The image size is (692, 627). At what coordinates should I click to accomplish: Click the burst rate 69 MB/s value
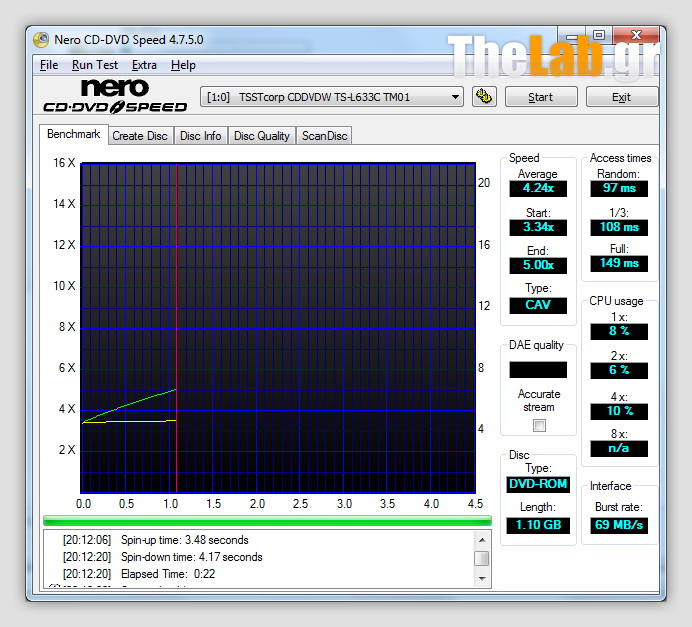[619, 525]
